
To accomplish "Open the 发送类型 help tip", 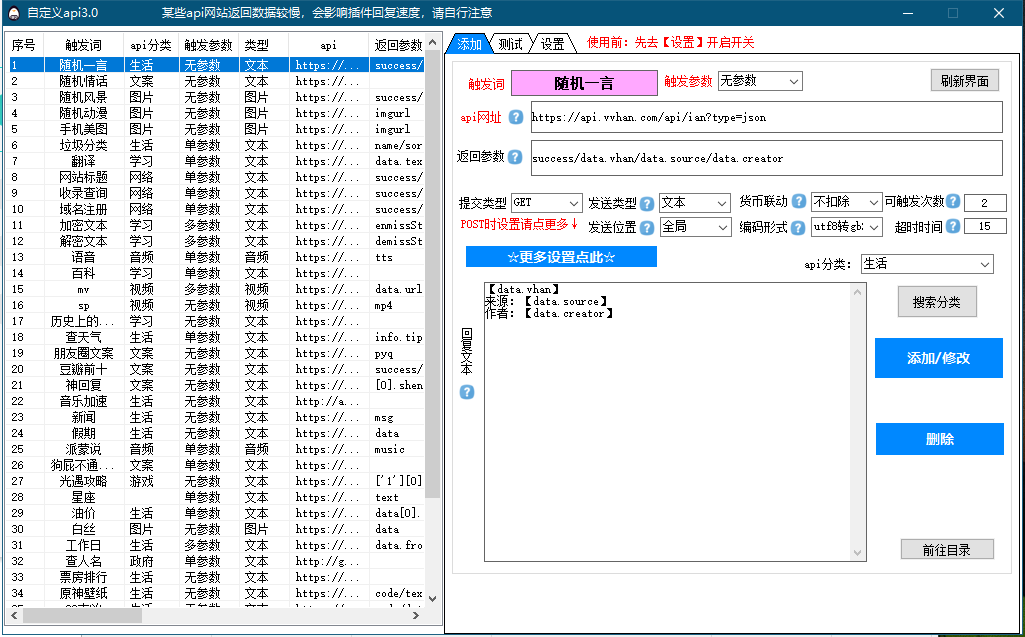I will [x=648, y=201].
